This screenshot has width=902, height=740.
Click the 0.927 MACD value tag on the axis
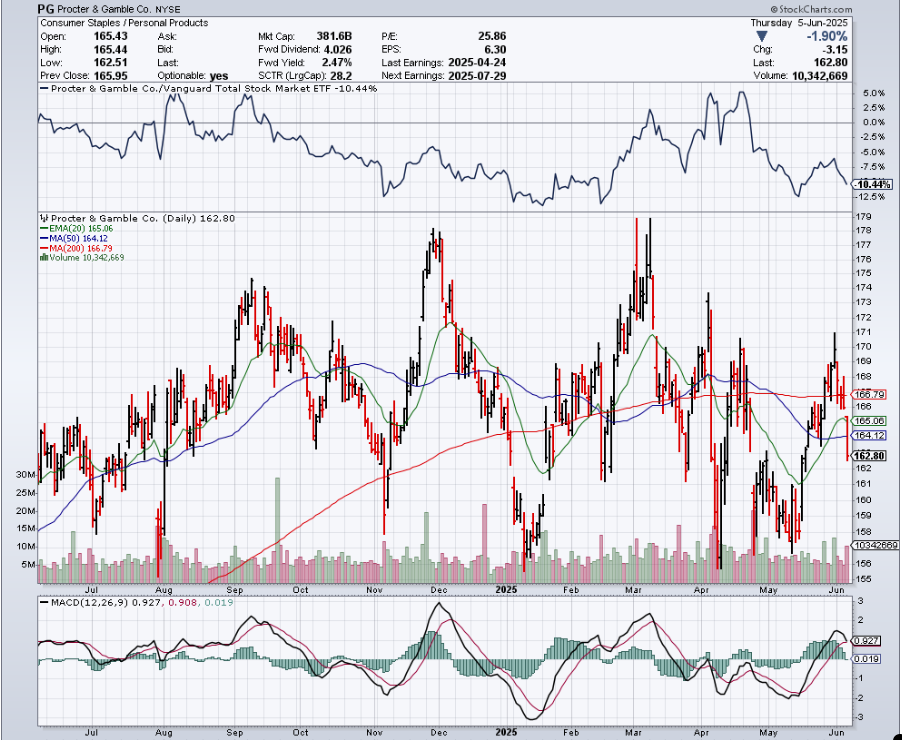(867, 641)
